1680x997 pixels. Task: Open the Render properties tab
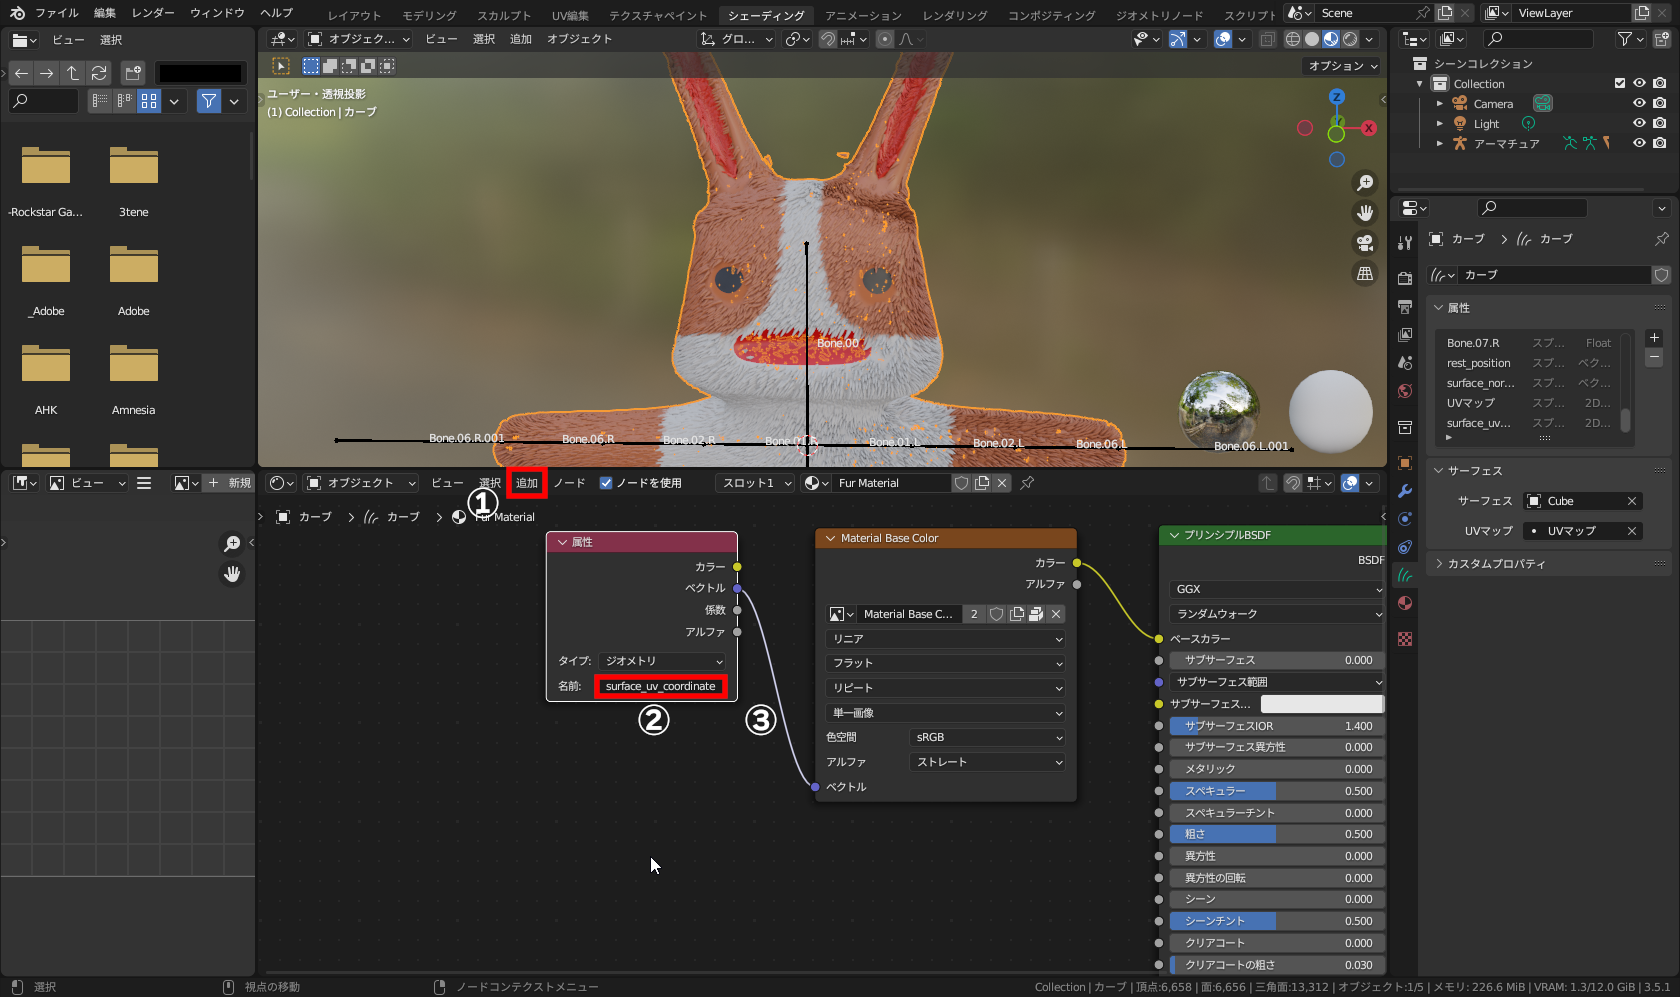pyautogui.click(x=1405, y=278)
